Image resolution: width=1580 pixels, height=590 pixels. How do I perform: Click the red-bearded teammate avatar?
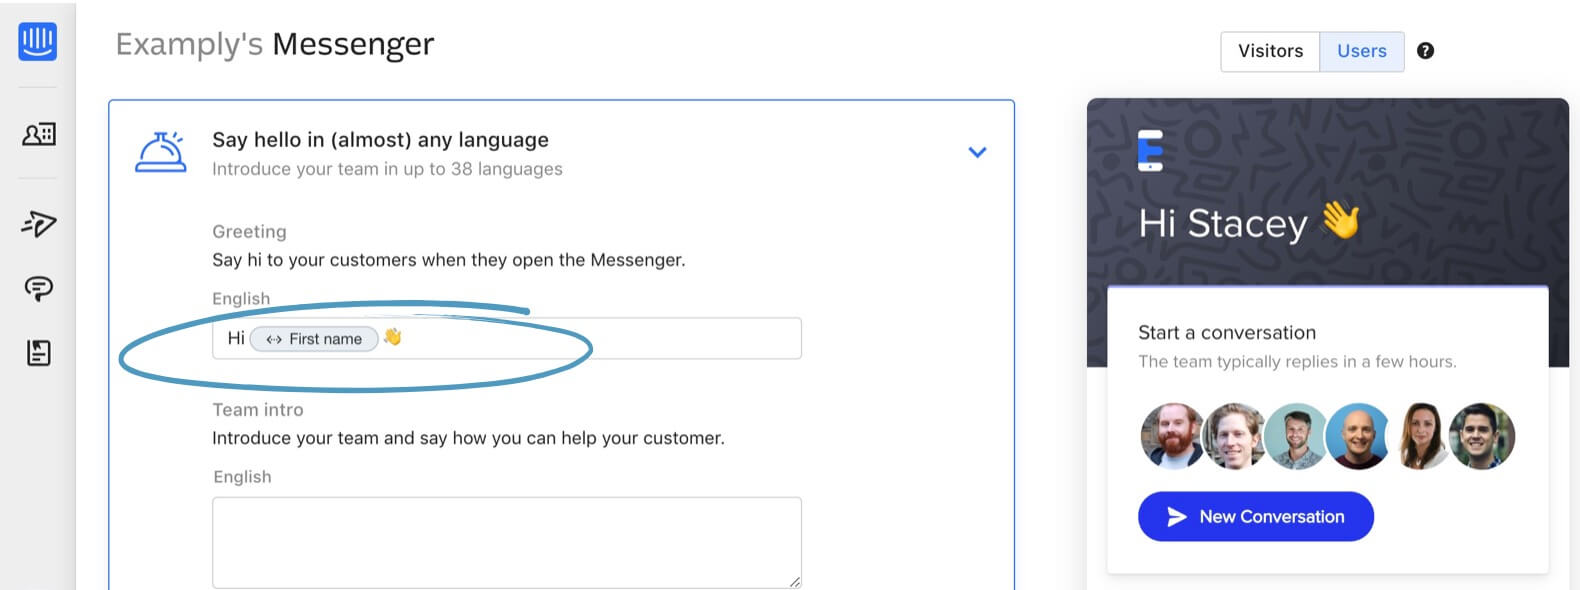coord(1171,437)
